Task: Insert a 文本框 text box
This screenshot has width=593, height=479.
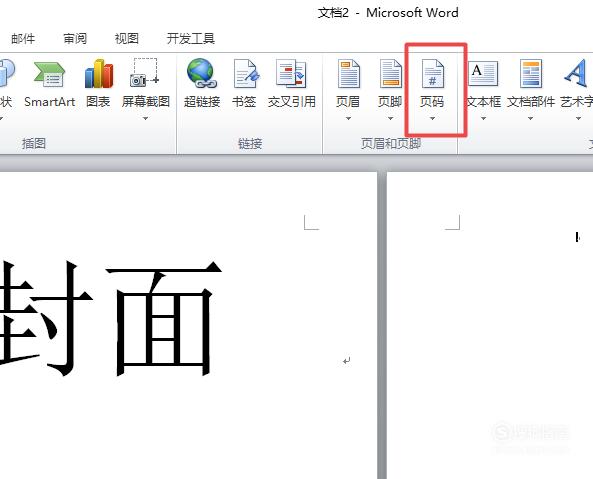Action: pyautogui.click(x=483, y=84)
